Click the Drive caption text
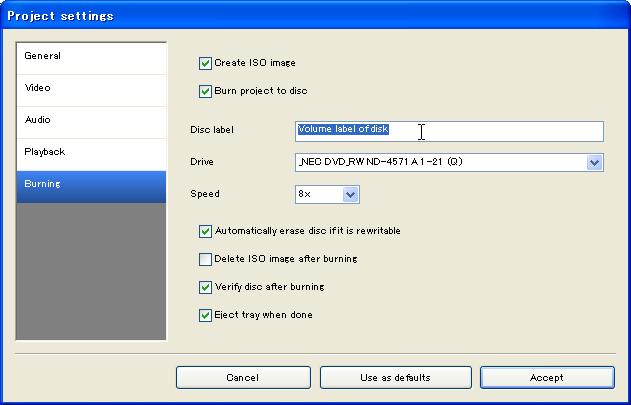The width and height of the screenshot is (631, 405). pyautogui.click(x=203, y=162)
